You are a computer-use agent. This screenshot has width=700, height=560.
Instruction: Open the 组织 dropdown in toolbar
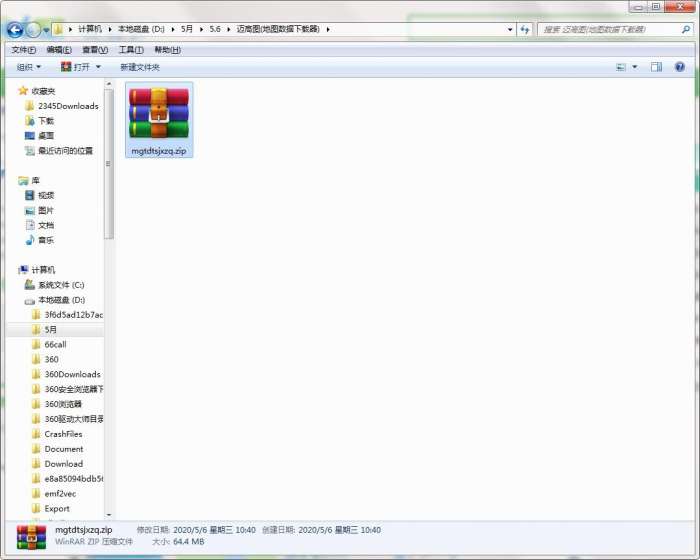[29, 67]
